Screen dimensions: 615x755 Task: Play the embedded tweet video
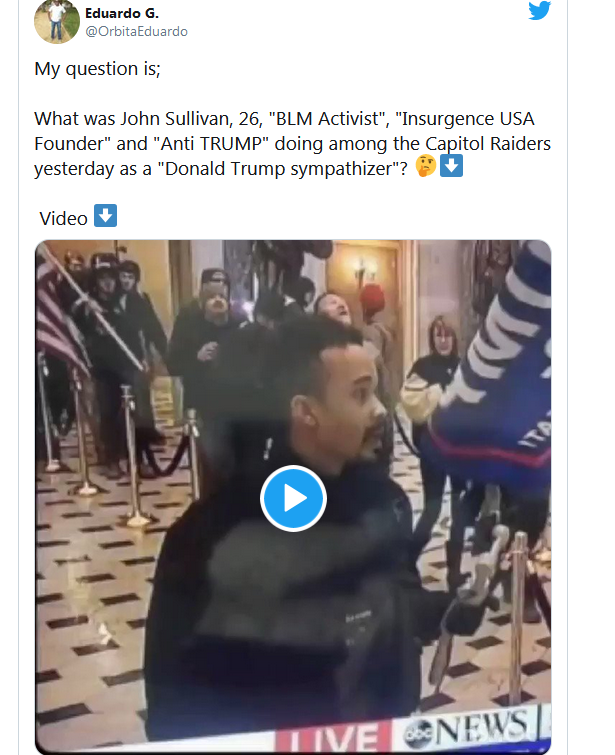[293, 498]
